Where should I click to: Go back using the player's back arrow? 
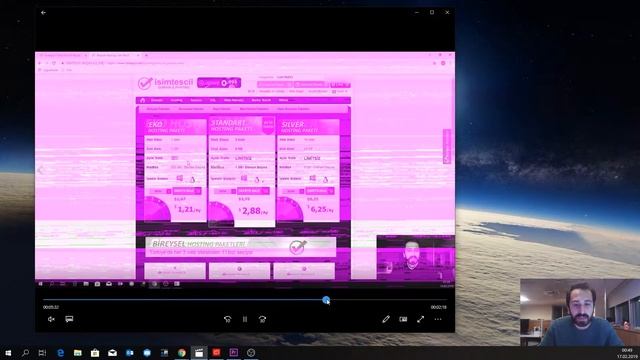pos(43,13)
